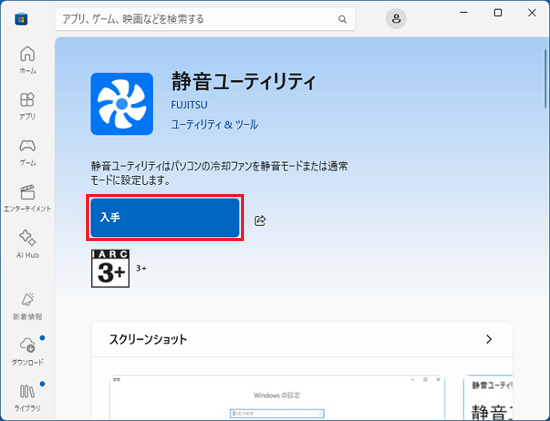550x421 pixels.
Task: Click the vertical scrollbar on the page
Action: (x=545, y=79)
